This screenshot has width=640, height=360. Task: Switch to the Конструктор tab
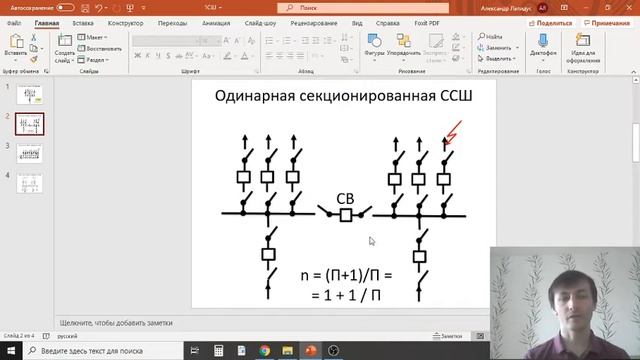(125, 23)
